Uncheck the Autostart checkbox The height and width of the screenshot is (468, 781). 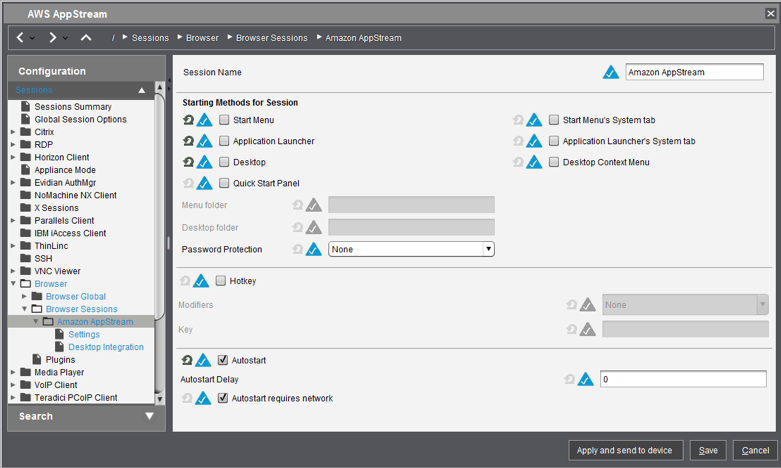click(x=223, y=360)
